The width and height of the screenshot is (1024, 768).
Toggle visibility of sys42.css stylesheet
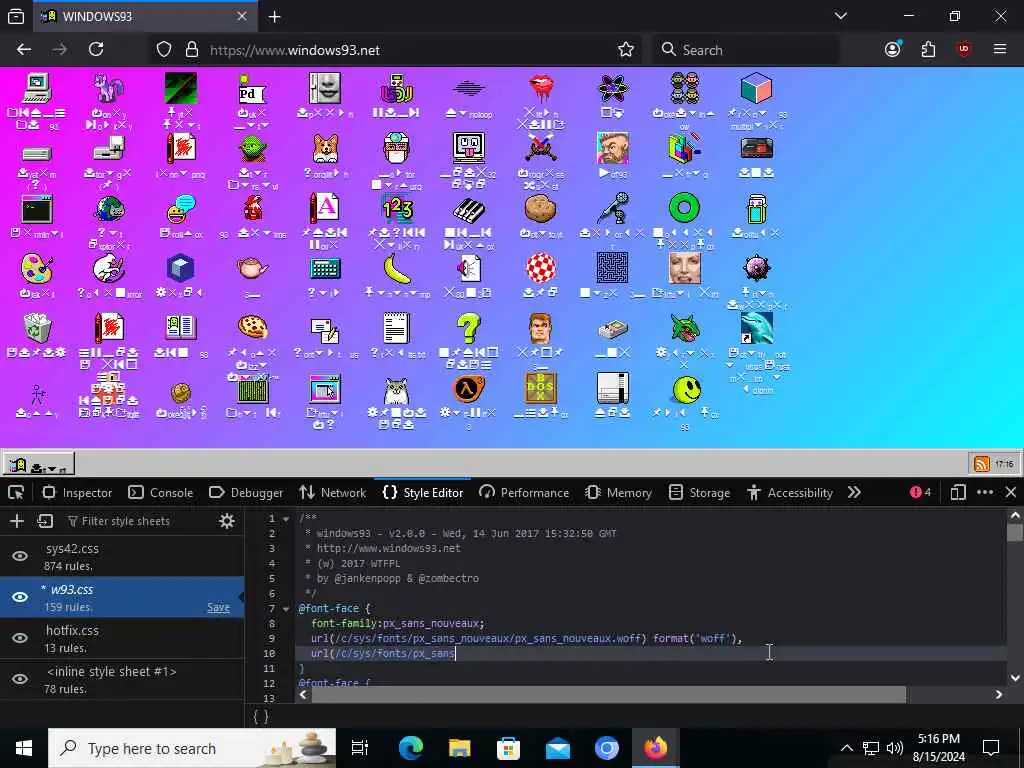tap(20, 556)
